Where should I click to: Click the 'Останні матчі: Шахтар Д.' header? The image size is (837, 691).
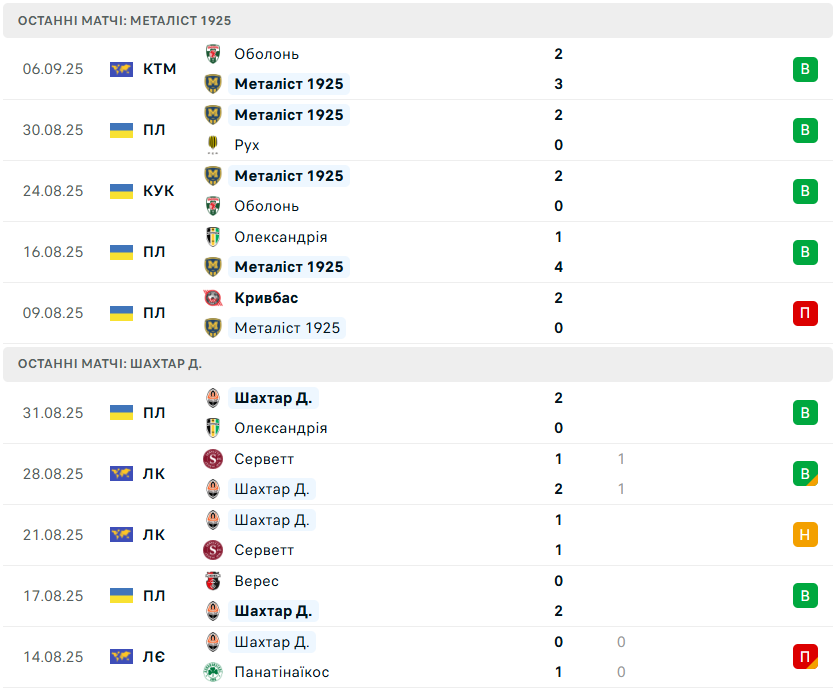click(110, 364)
